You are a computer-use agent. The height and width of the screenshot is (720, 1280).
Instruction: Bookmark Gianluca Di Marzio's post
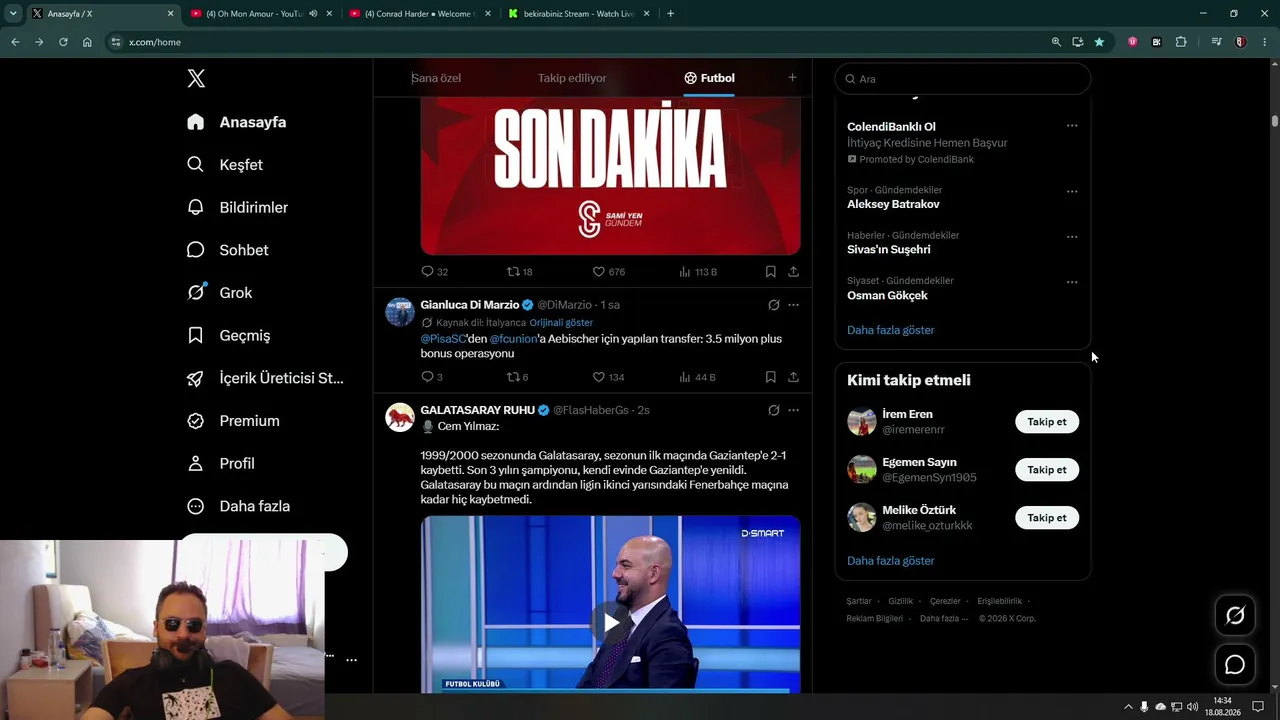click(x=770, y=377)
